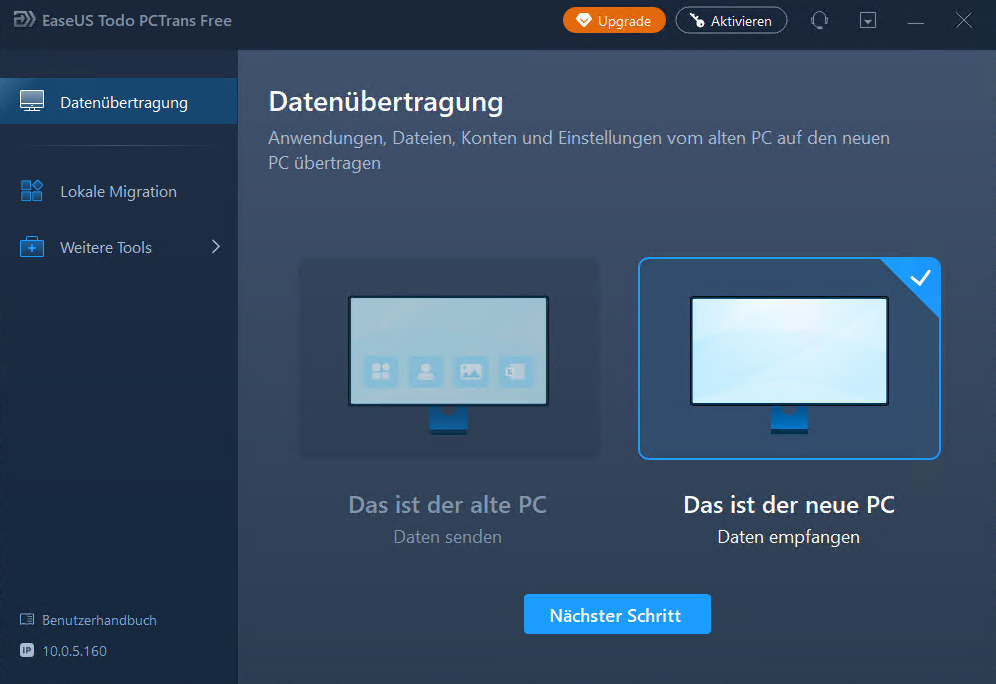Click the checkmark on the new PC card
The width and height of the screenshot is (996, 684).
point(920,278)
